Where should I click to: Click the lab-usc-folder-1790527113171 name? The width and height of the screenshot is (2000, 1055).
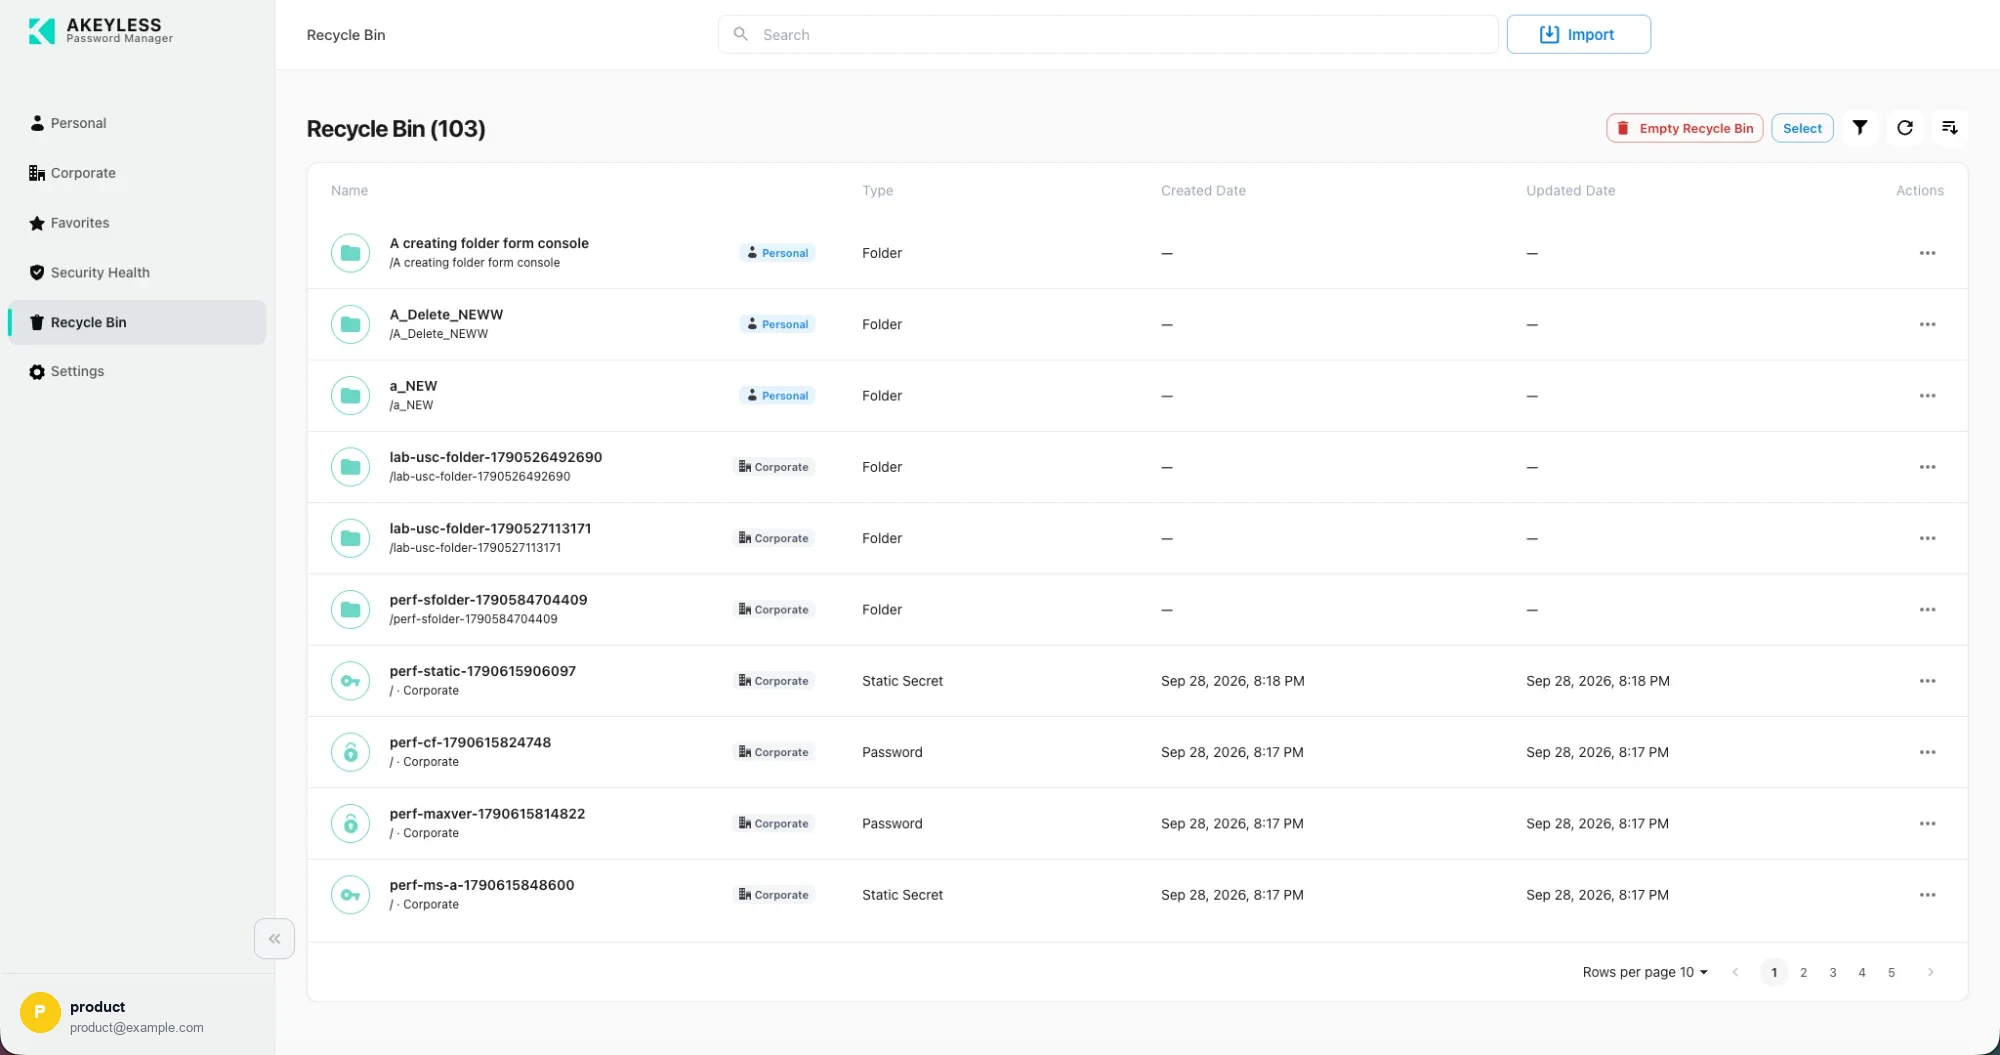click(x=490, y=528)
